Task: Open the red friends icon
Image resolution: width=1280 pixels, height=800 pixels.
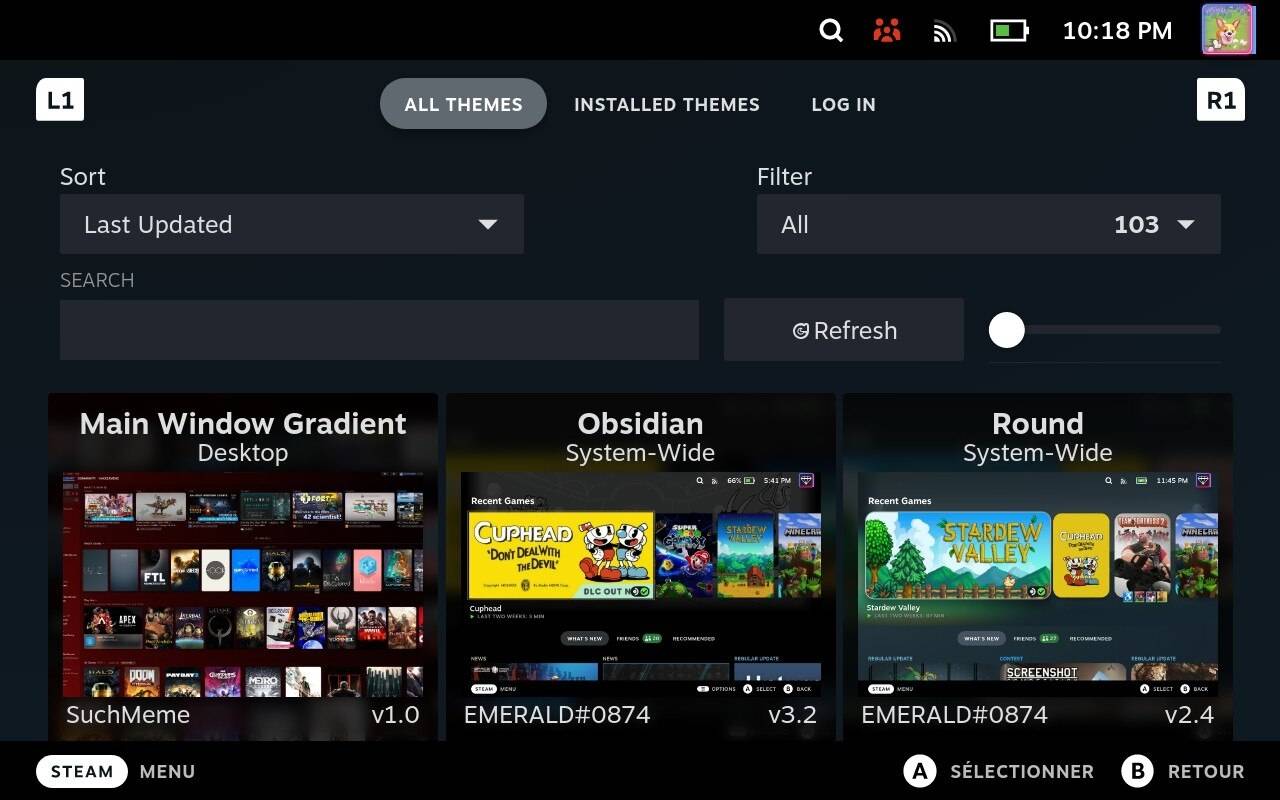Action: point(887,31)
